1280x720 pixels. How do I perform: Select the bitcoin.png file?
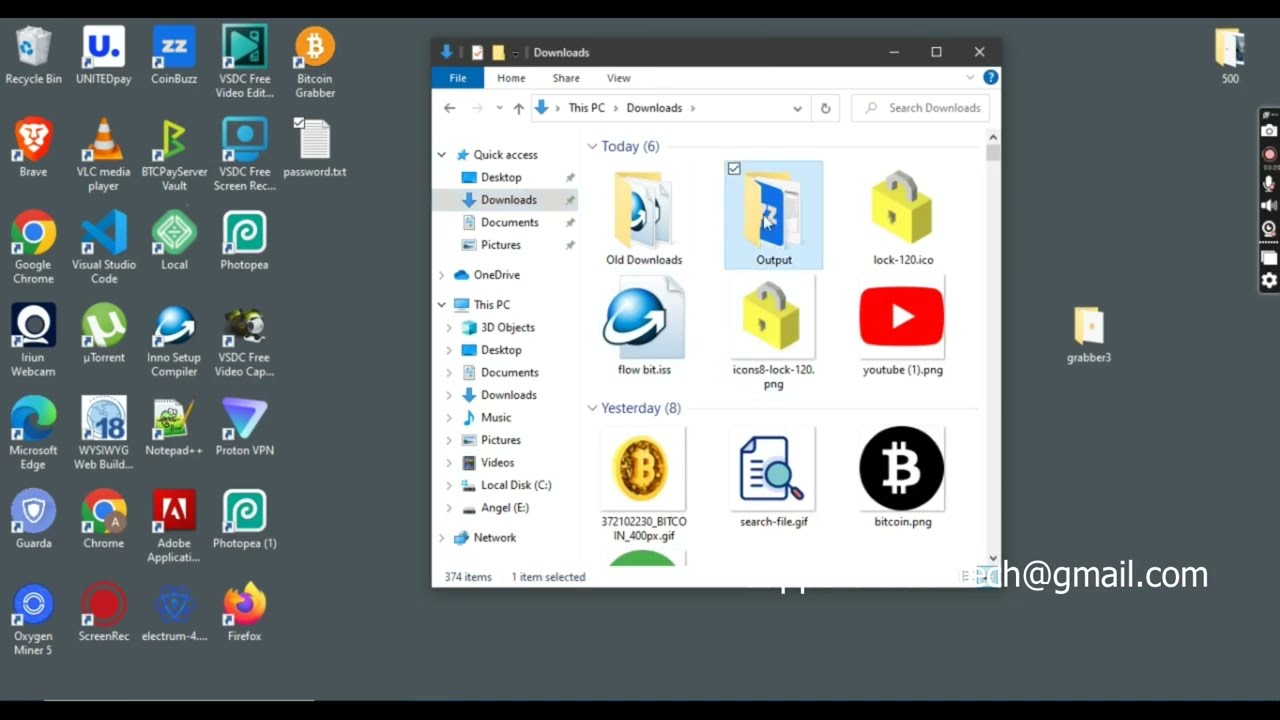pyautogui.click(x=902, y=478)
